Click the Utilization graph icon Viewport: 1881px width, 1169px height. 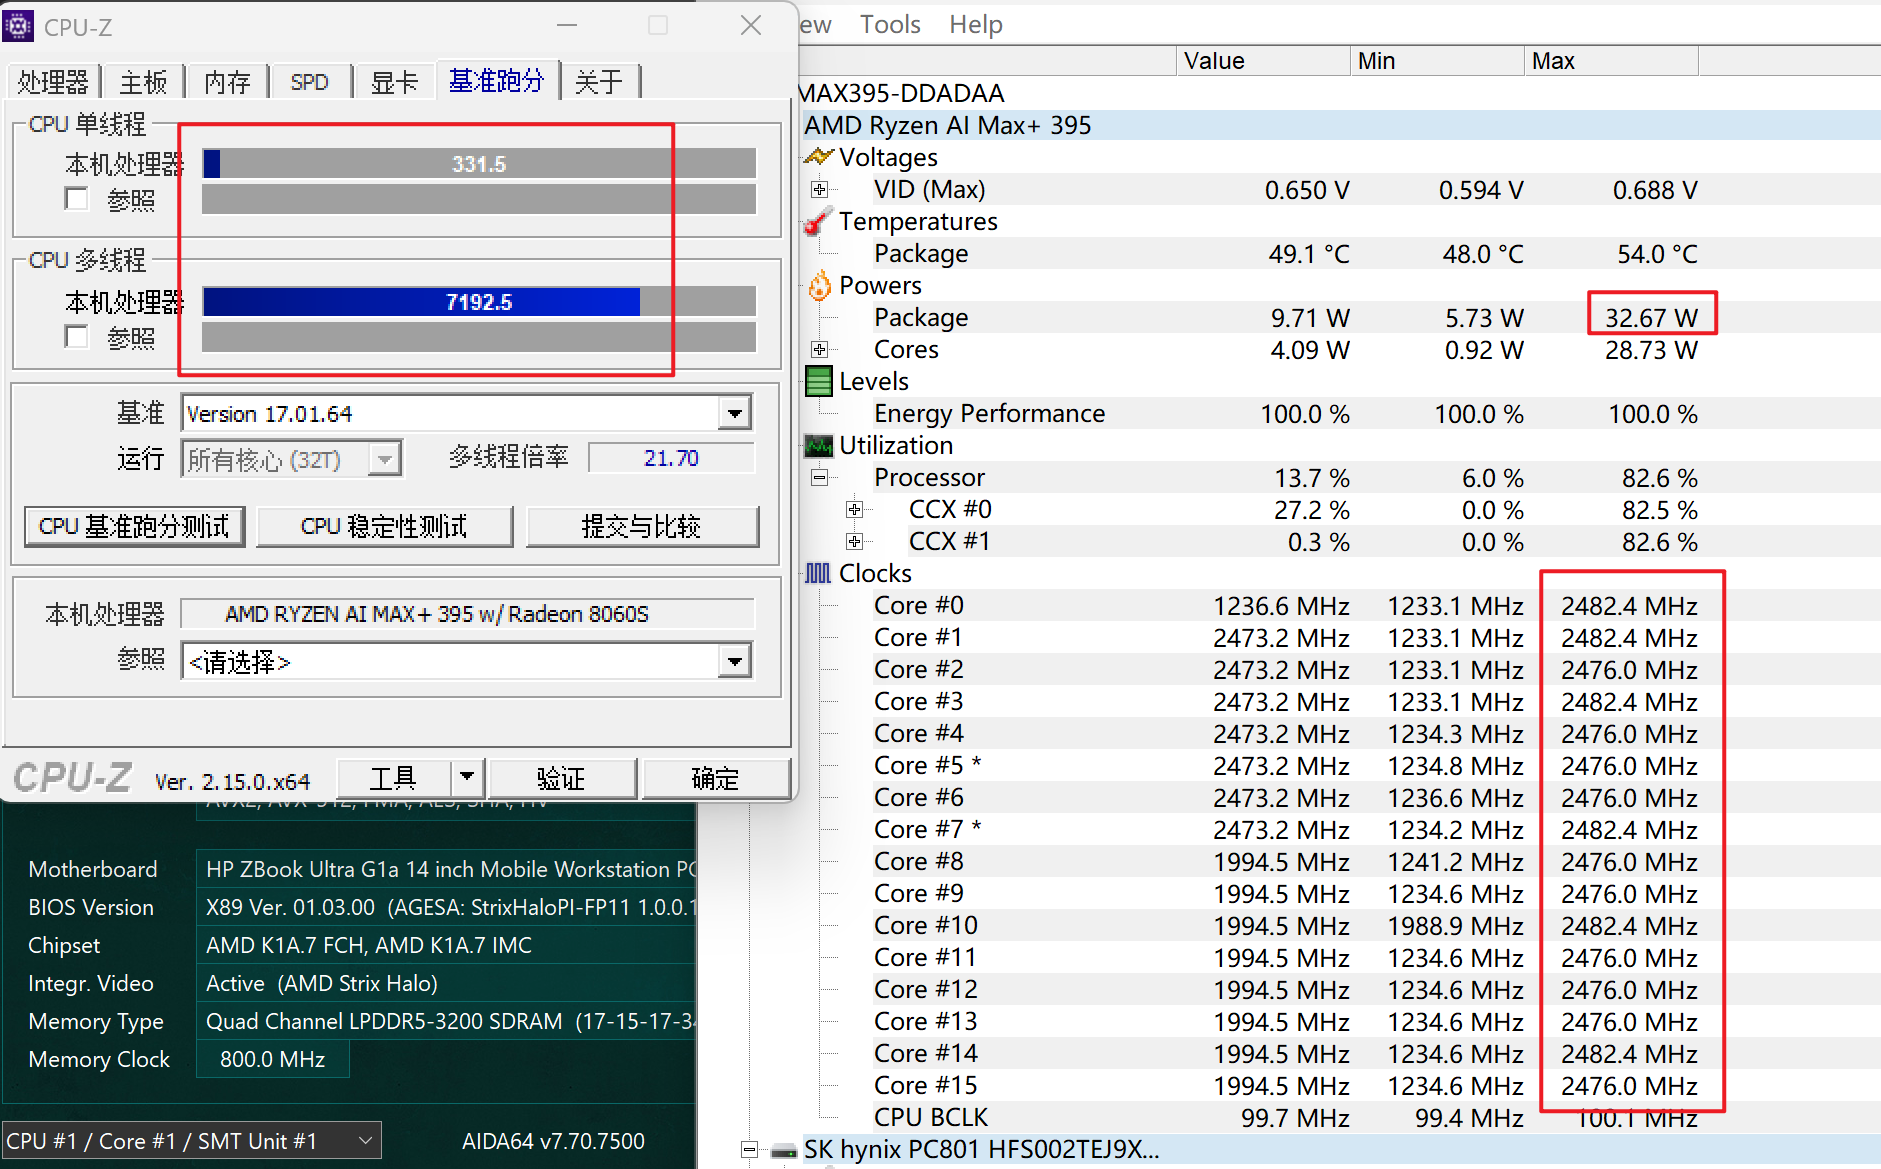[x=819, y=446]
